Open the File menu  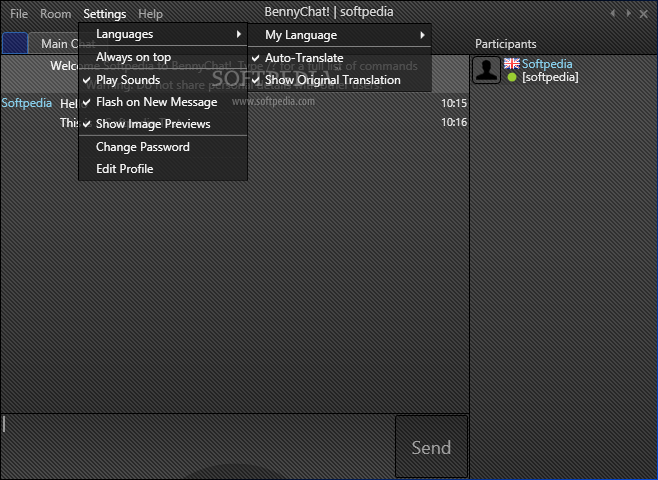tap(19, 14)
